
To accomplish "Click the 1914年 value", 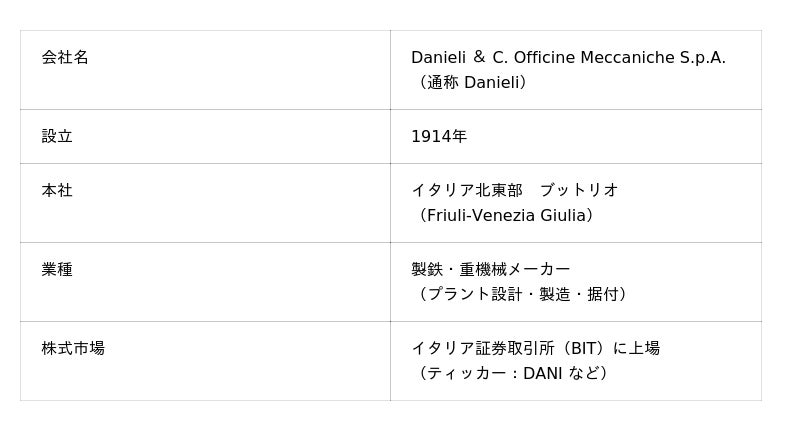I will tap(439, 137).
